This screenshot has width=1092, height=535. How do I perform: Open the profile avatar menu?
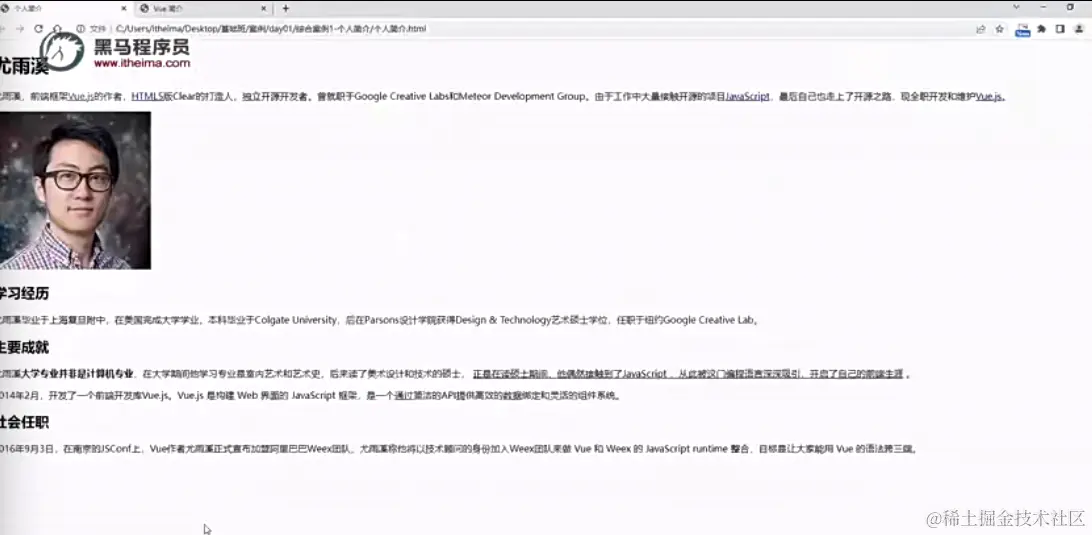(x=1079, y=29)
